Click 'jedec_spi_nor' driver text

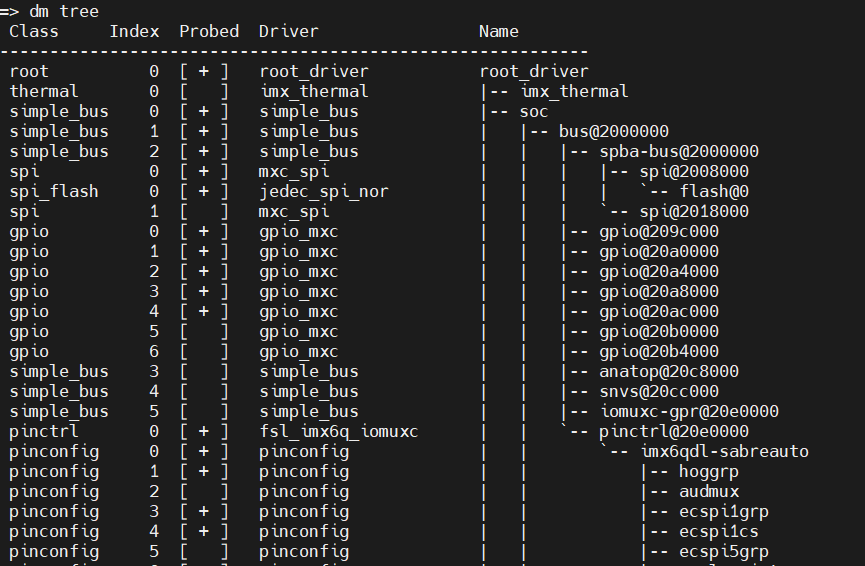[x=324, y=191]
